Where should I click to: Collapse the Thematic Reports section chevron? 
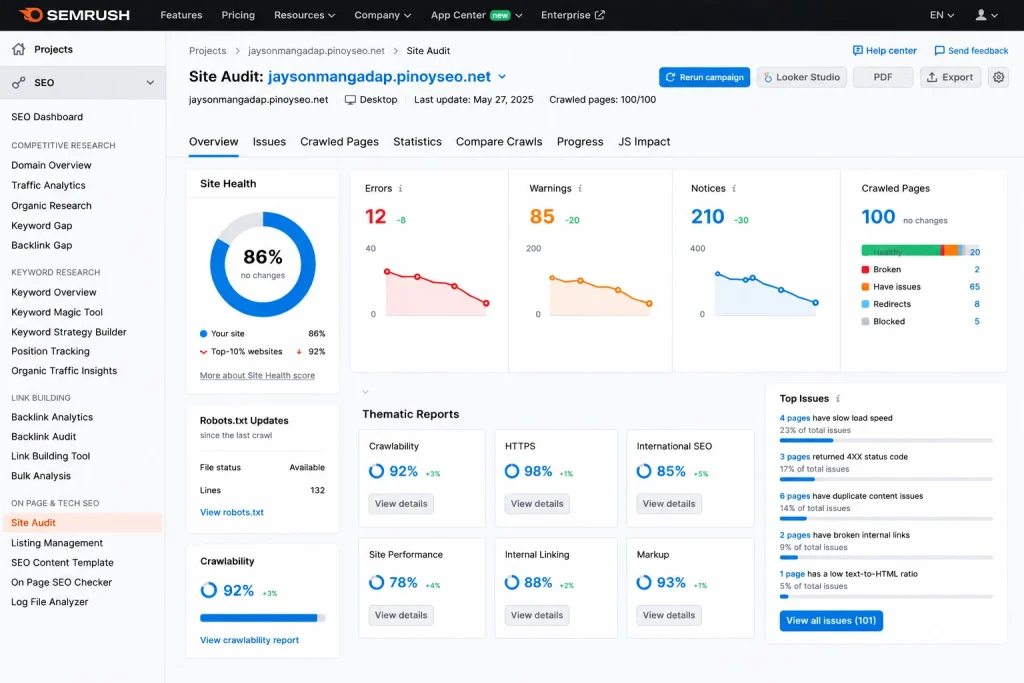click(x=366, y=392)
